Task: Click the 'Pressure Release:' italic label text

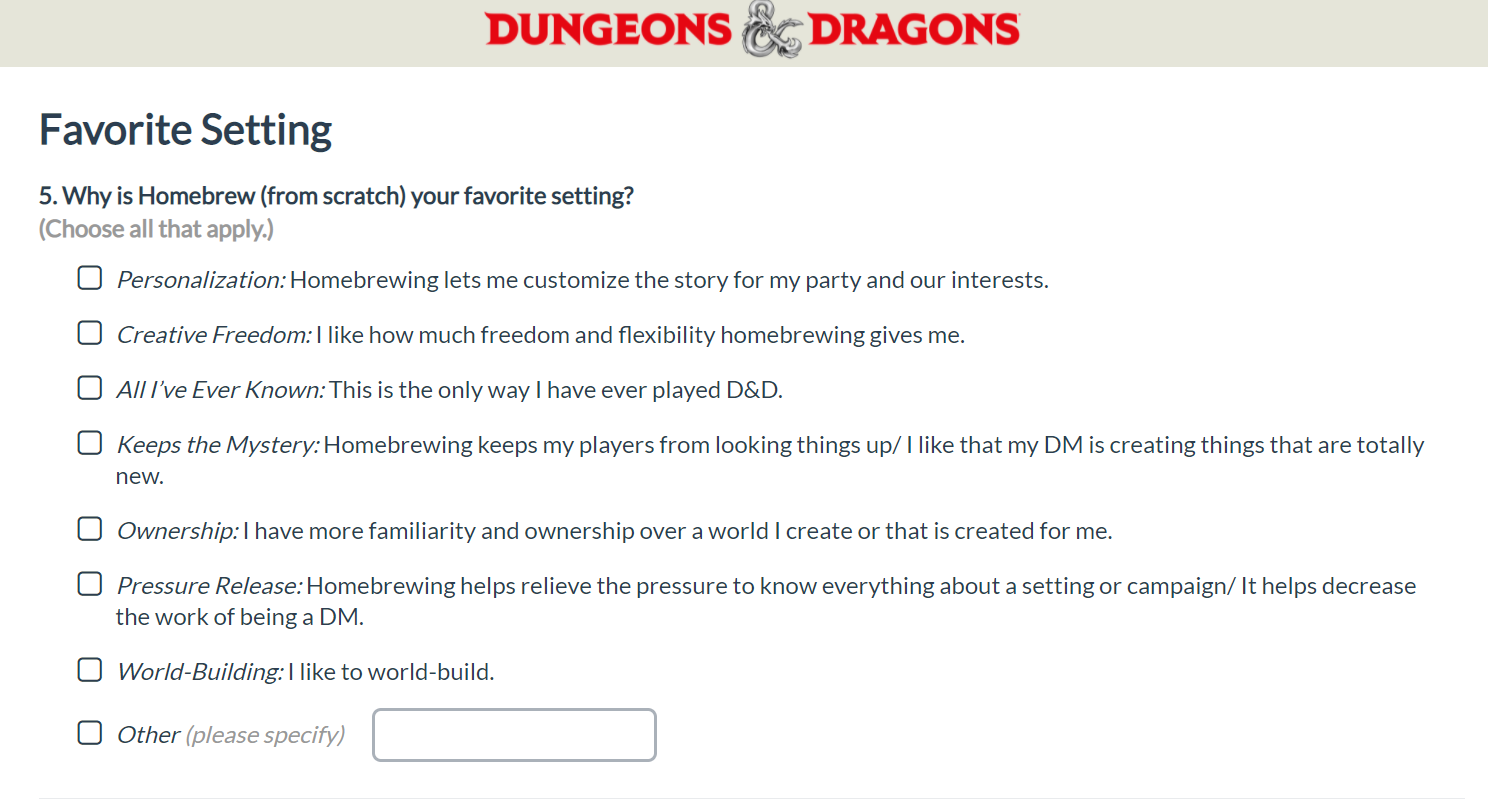Action: click(x=210, y=586)
